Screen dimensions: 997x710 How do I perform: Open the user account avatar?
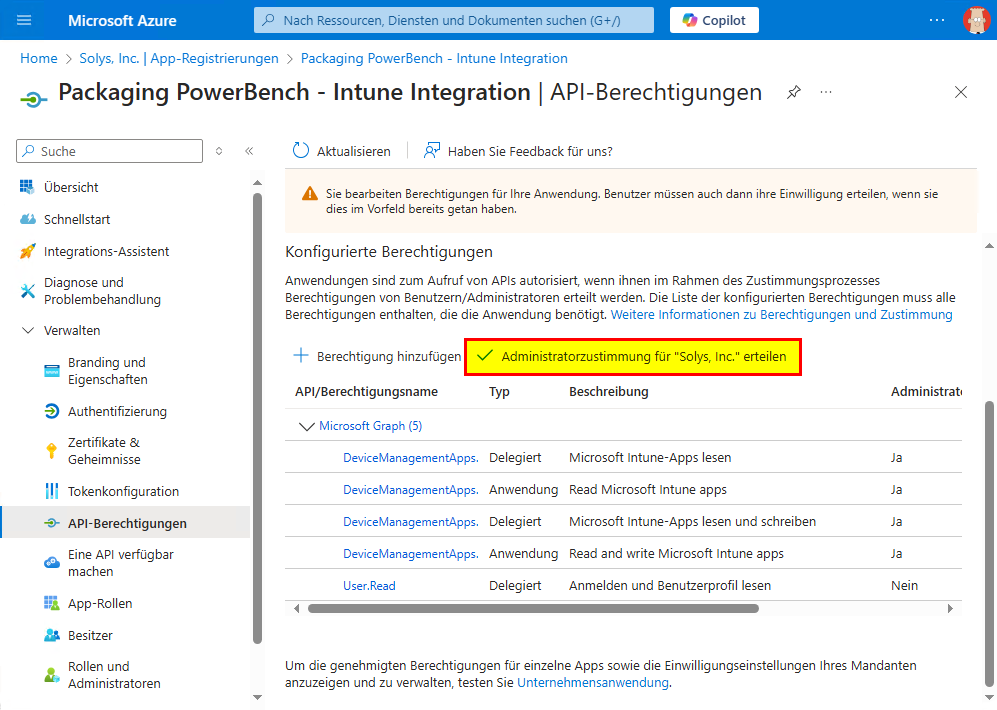click(x=975, y=20)
